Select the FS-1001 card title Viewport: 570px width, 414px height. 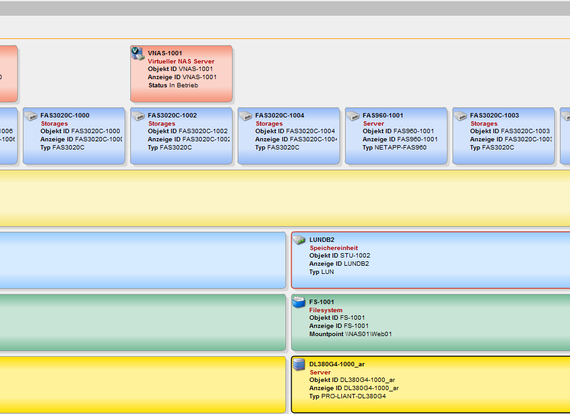321,302
